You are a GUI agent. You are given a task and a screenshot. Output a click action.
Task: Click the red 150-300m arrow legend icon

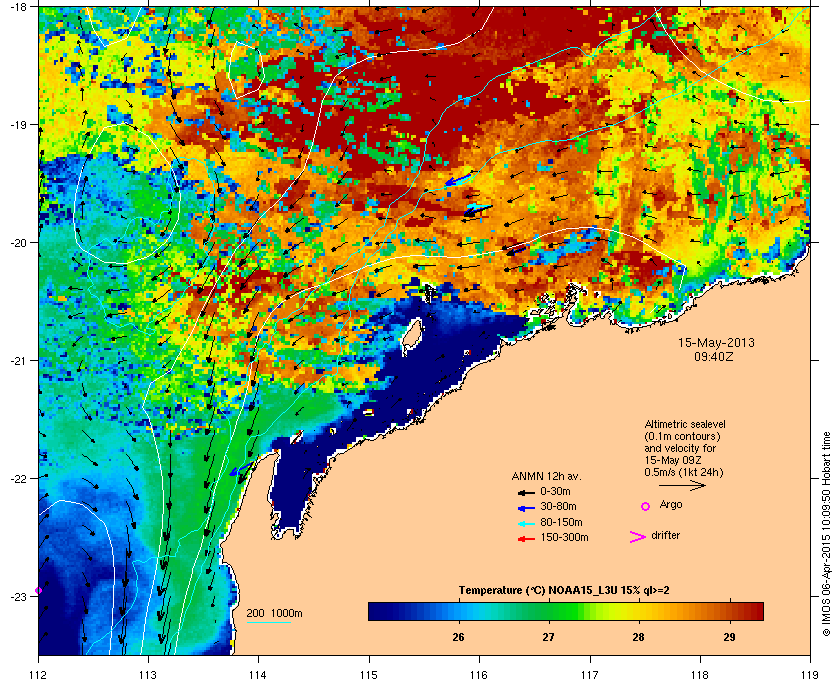[x=526, y=539]
